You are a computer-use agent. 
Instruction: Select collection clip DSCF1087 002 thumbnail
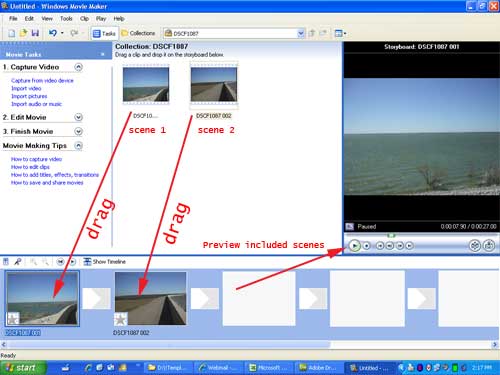214,85
